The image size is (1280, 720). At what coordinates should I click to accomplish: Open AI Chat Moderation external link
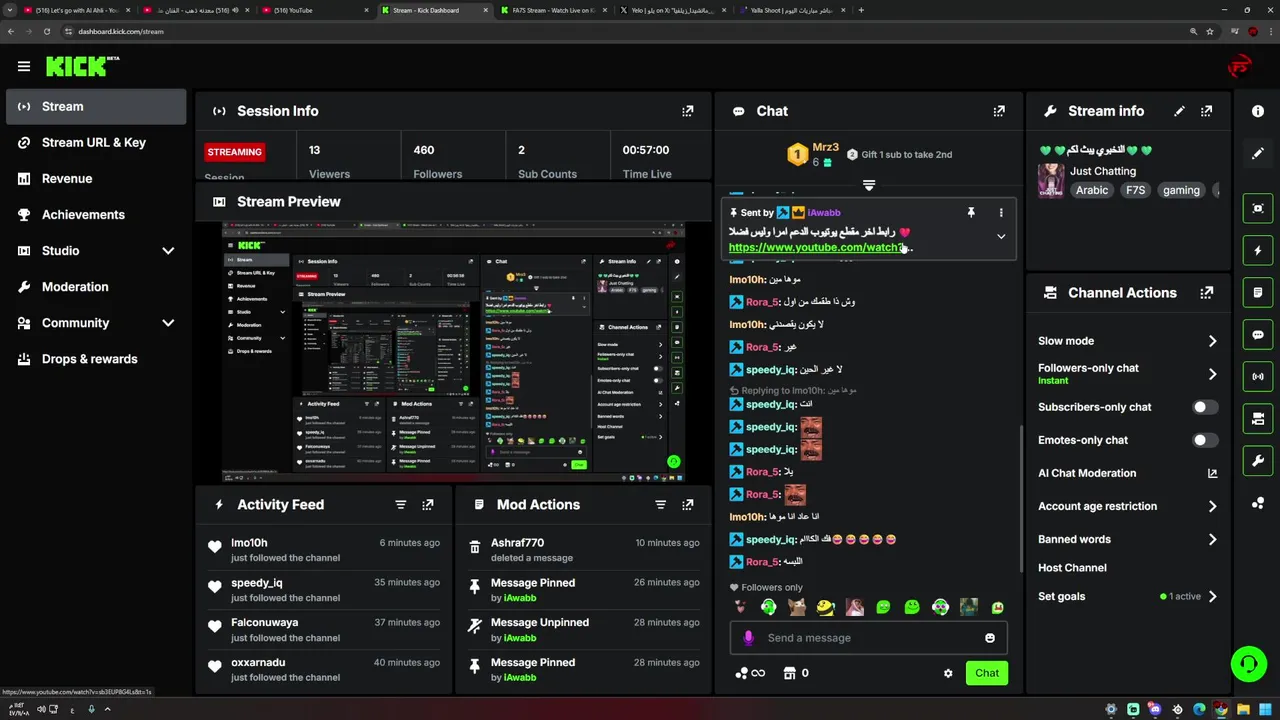(x=1212, y=473)
